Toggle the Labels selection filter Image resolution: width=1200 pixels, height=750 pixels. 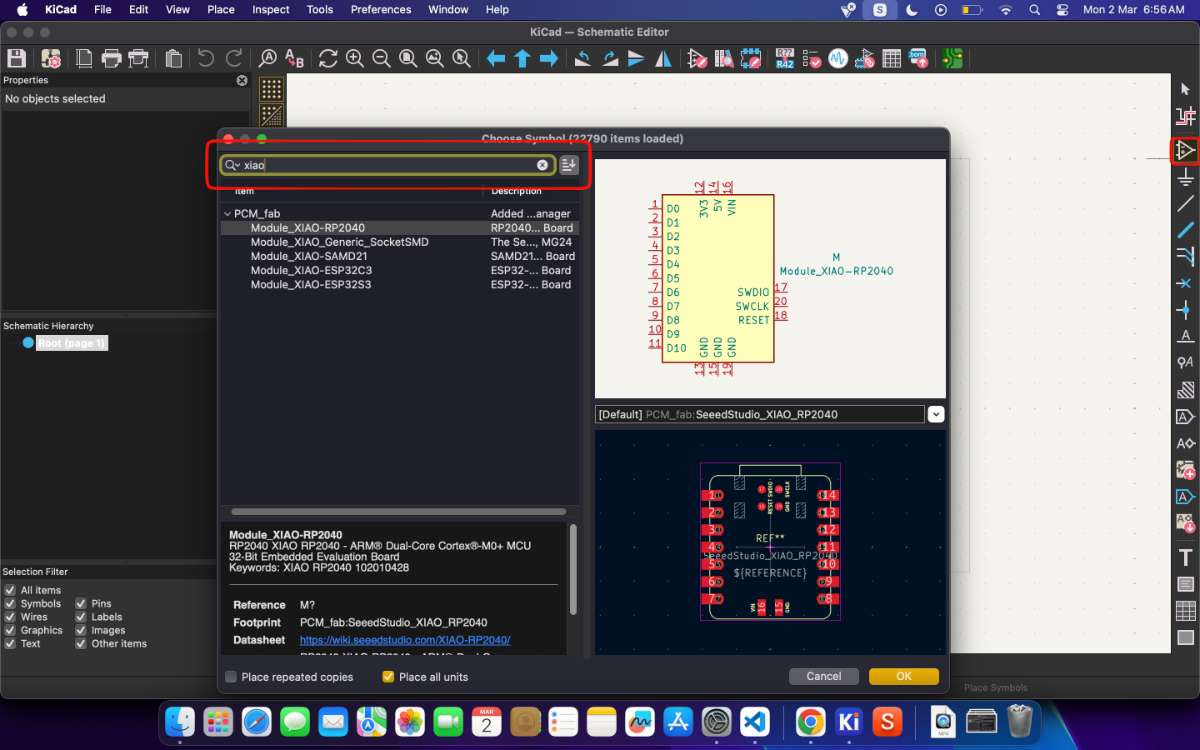coord(81,617)
